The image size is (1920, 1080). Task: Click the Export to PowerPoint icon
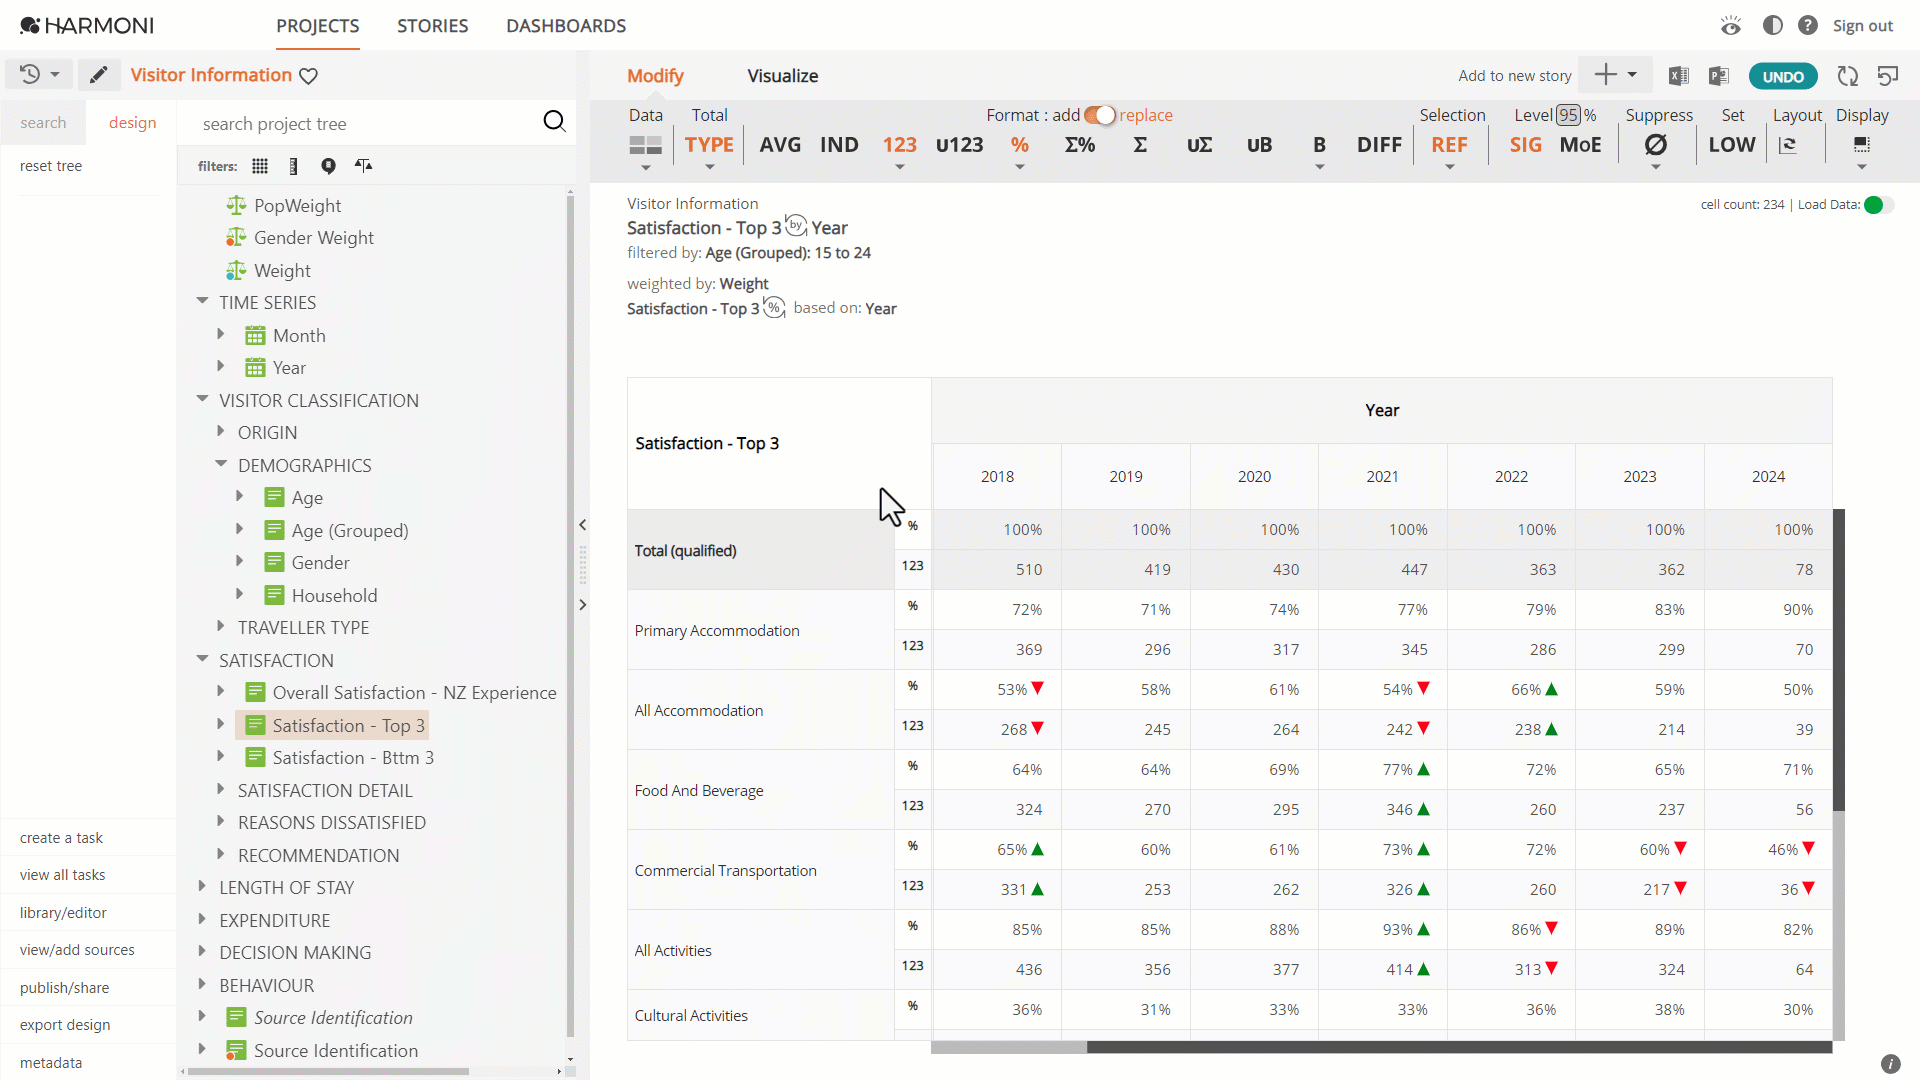pyautogui.click(x=1719, y=76)
